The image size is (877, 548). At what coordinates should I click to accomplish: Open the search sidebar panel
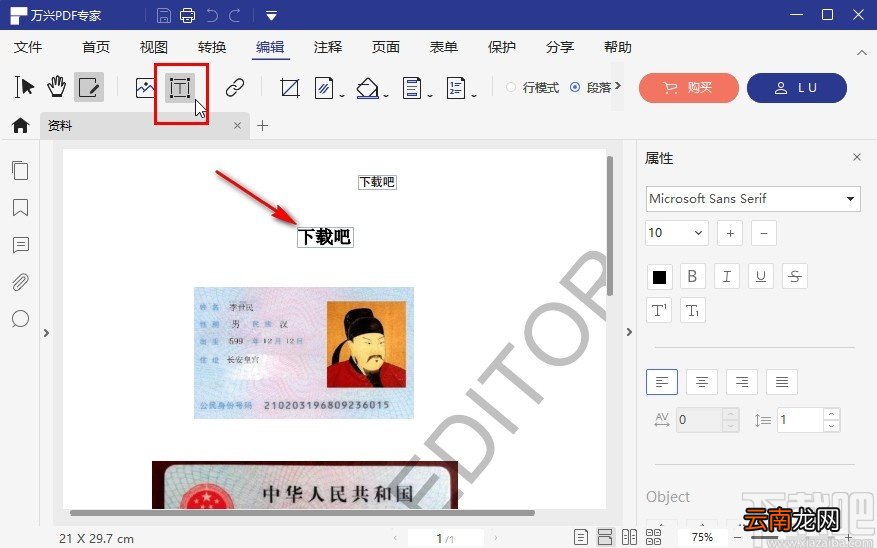[21, 319]
